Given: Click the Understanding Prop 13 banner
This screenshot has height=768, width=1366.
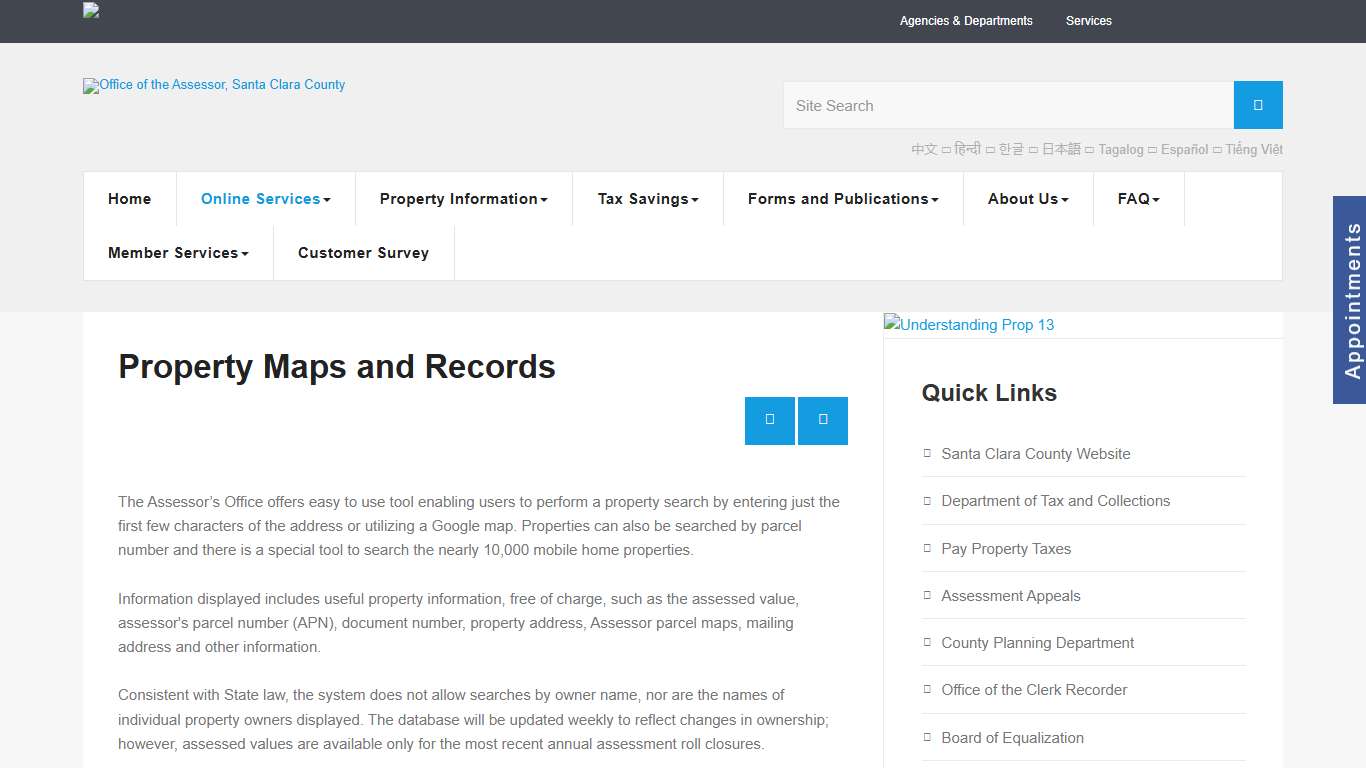Looking at the screenshot, I should tap(968, 325).
